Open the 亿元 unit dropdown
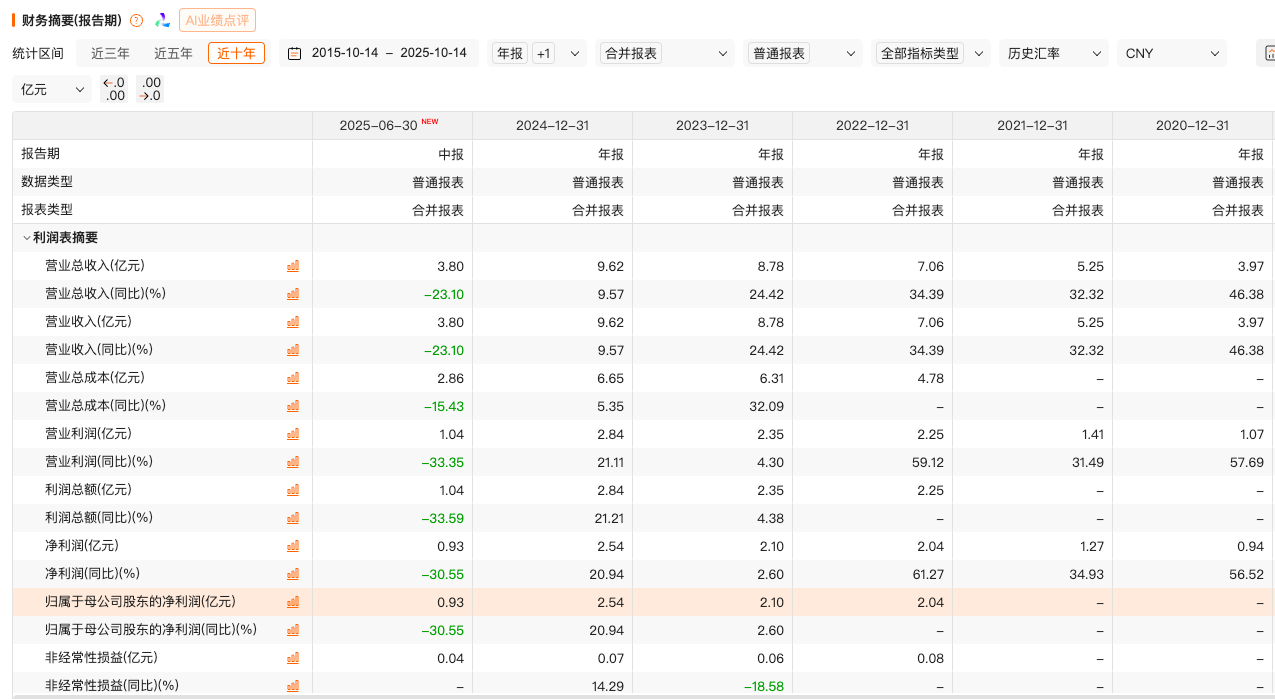1275x699 pixels. pyautogui.click(x=52, y=90)
